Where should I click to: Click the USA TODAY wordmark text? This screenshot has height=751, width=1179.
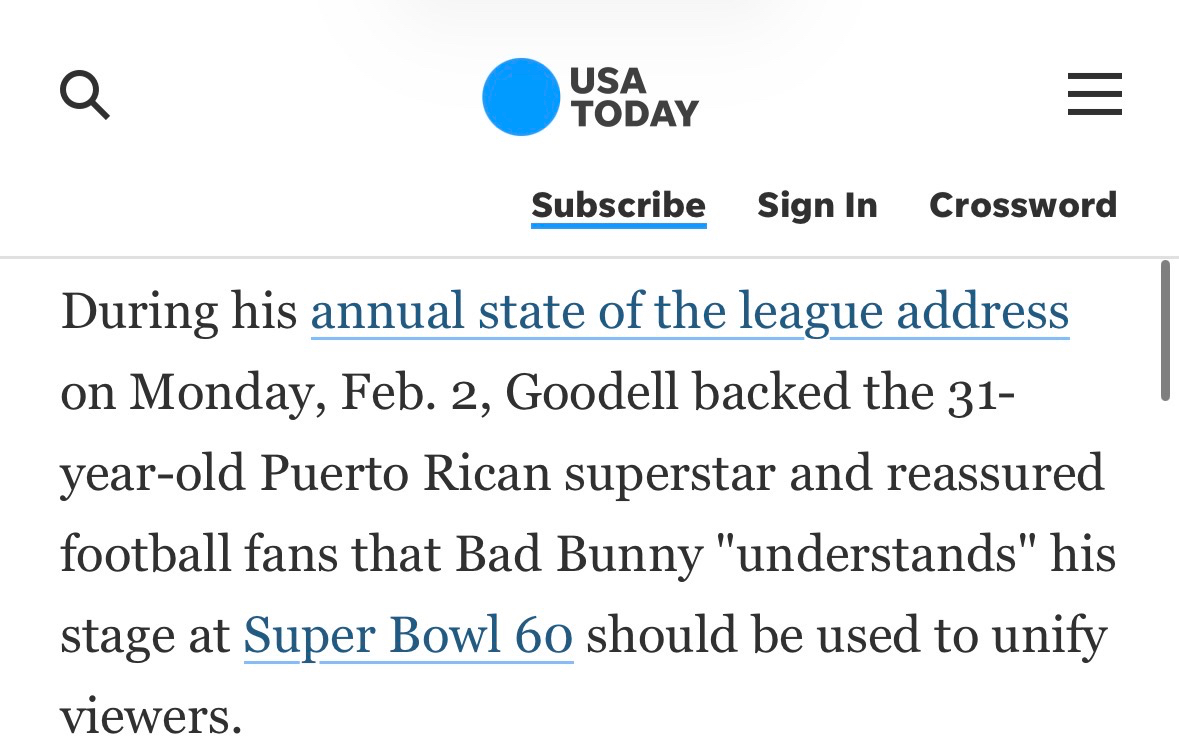pyautogui.click(x=634, y=97)
